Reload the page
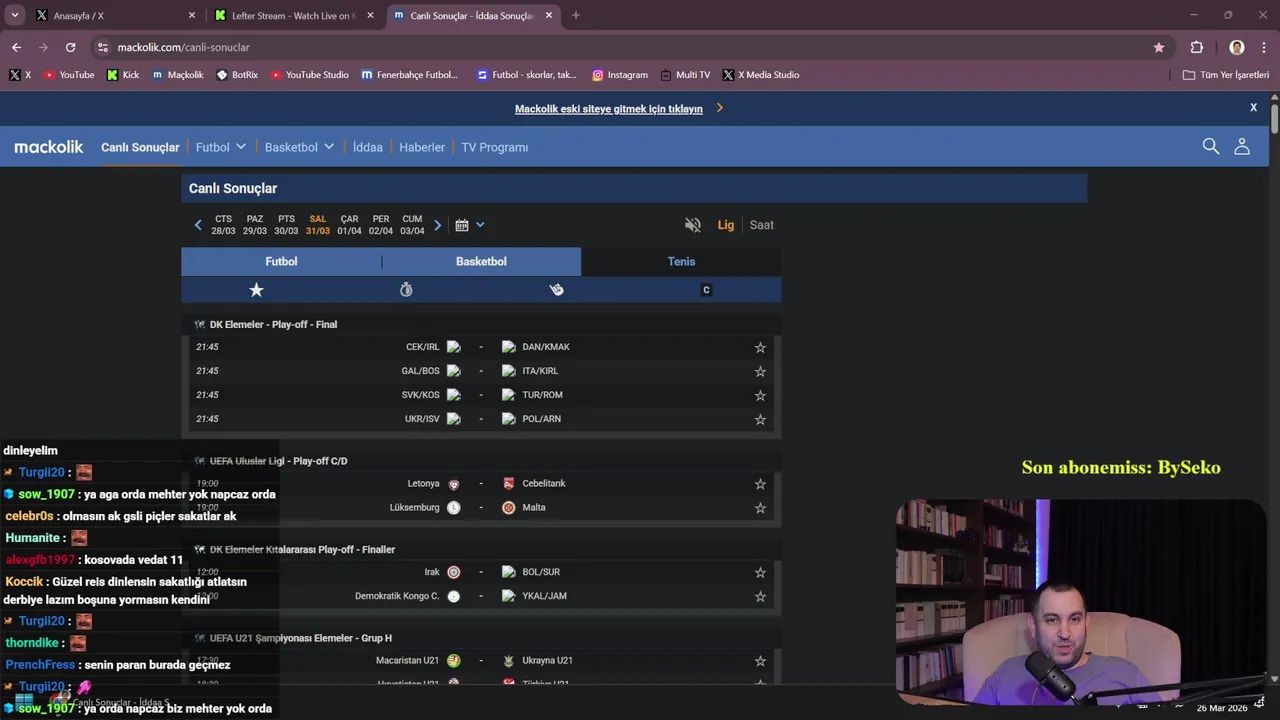Image resolution: width=1280 pixels, height=720 pixels. click(70, 47)
